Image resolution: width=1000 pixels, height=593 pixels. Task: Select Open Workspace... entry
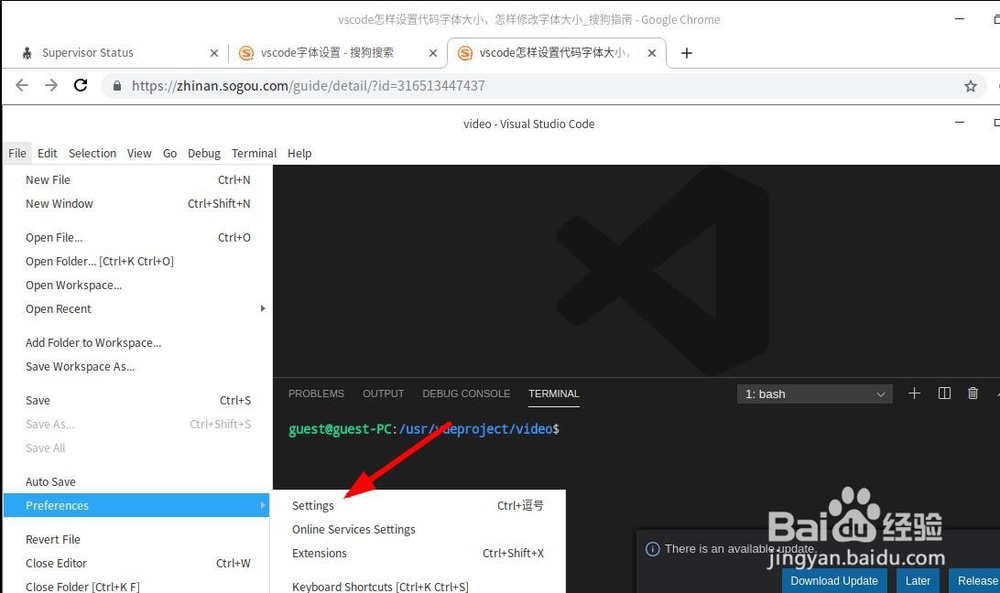pos(138,285)
